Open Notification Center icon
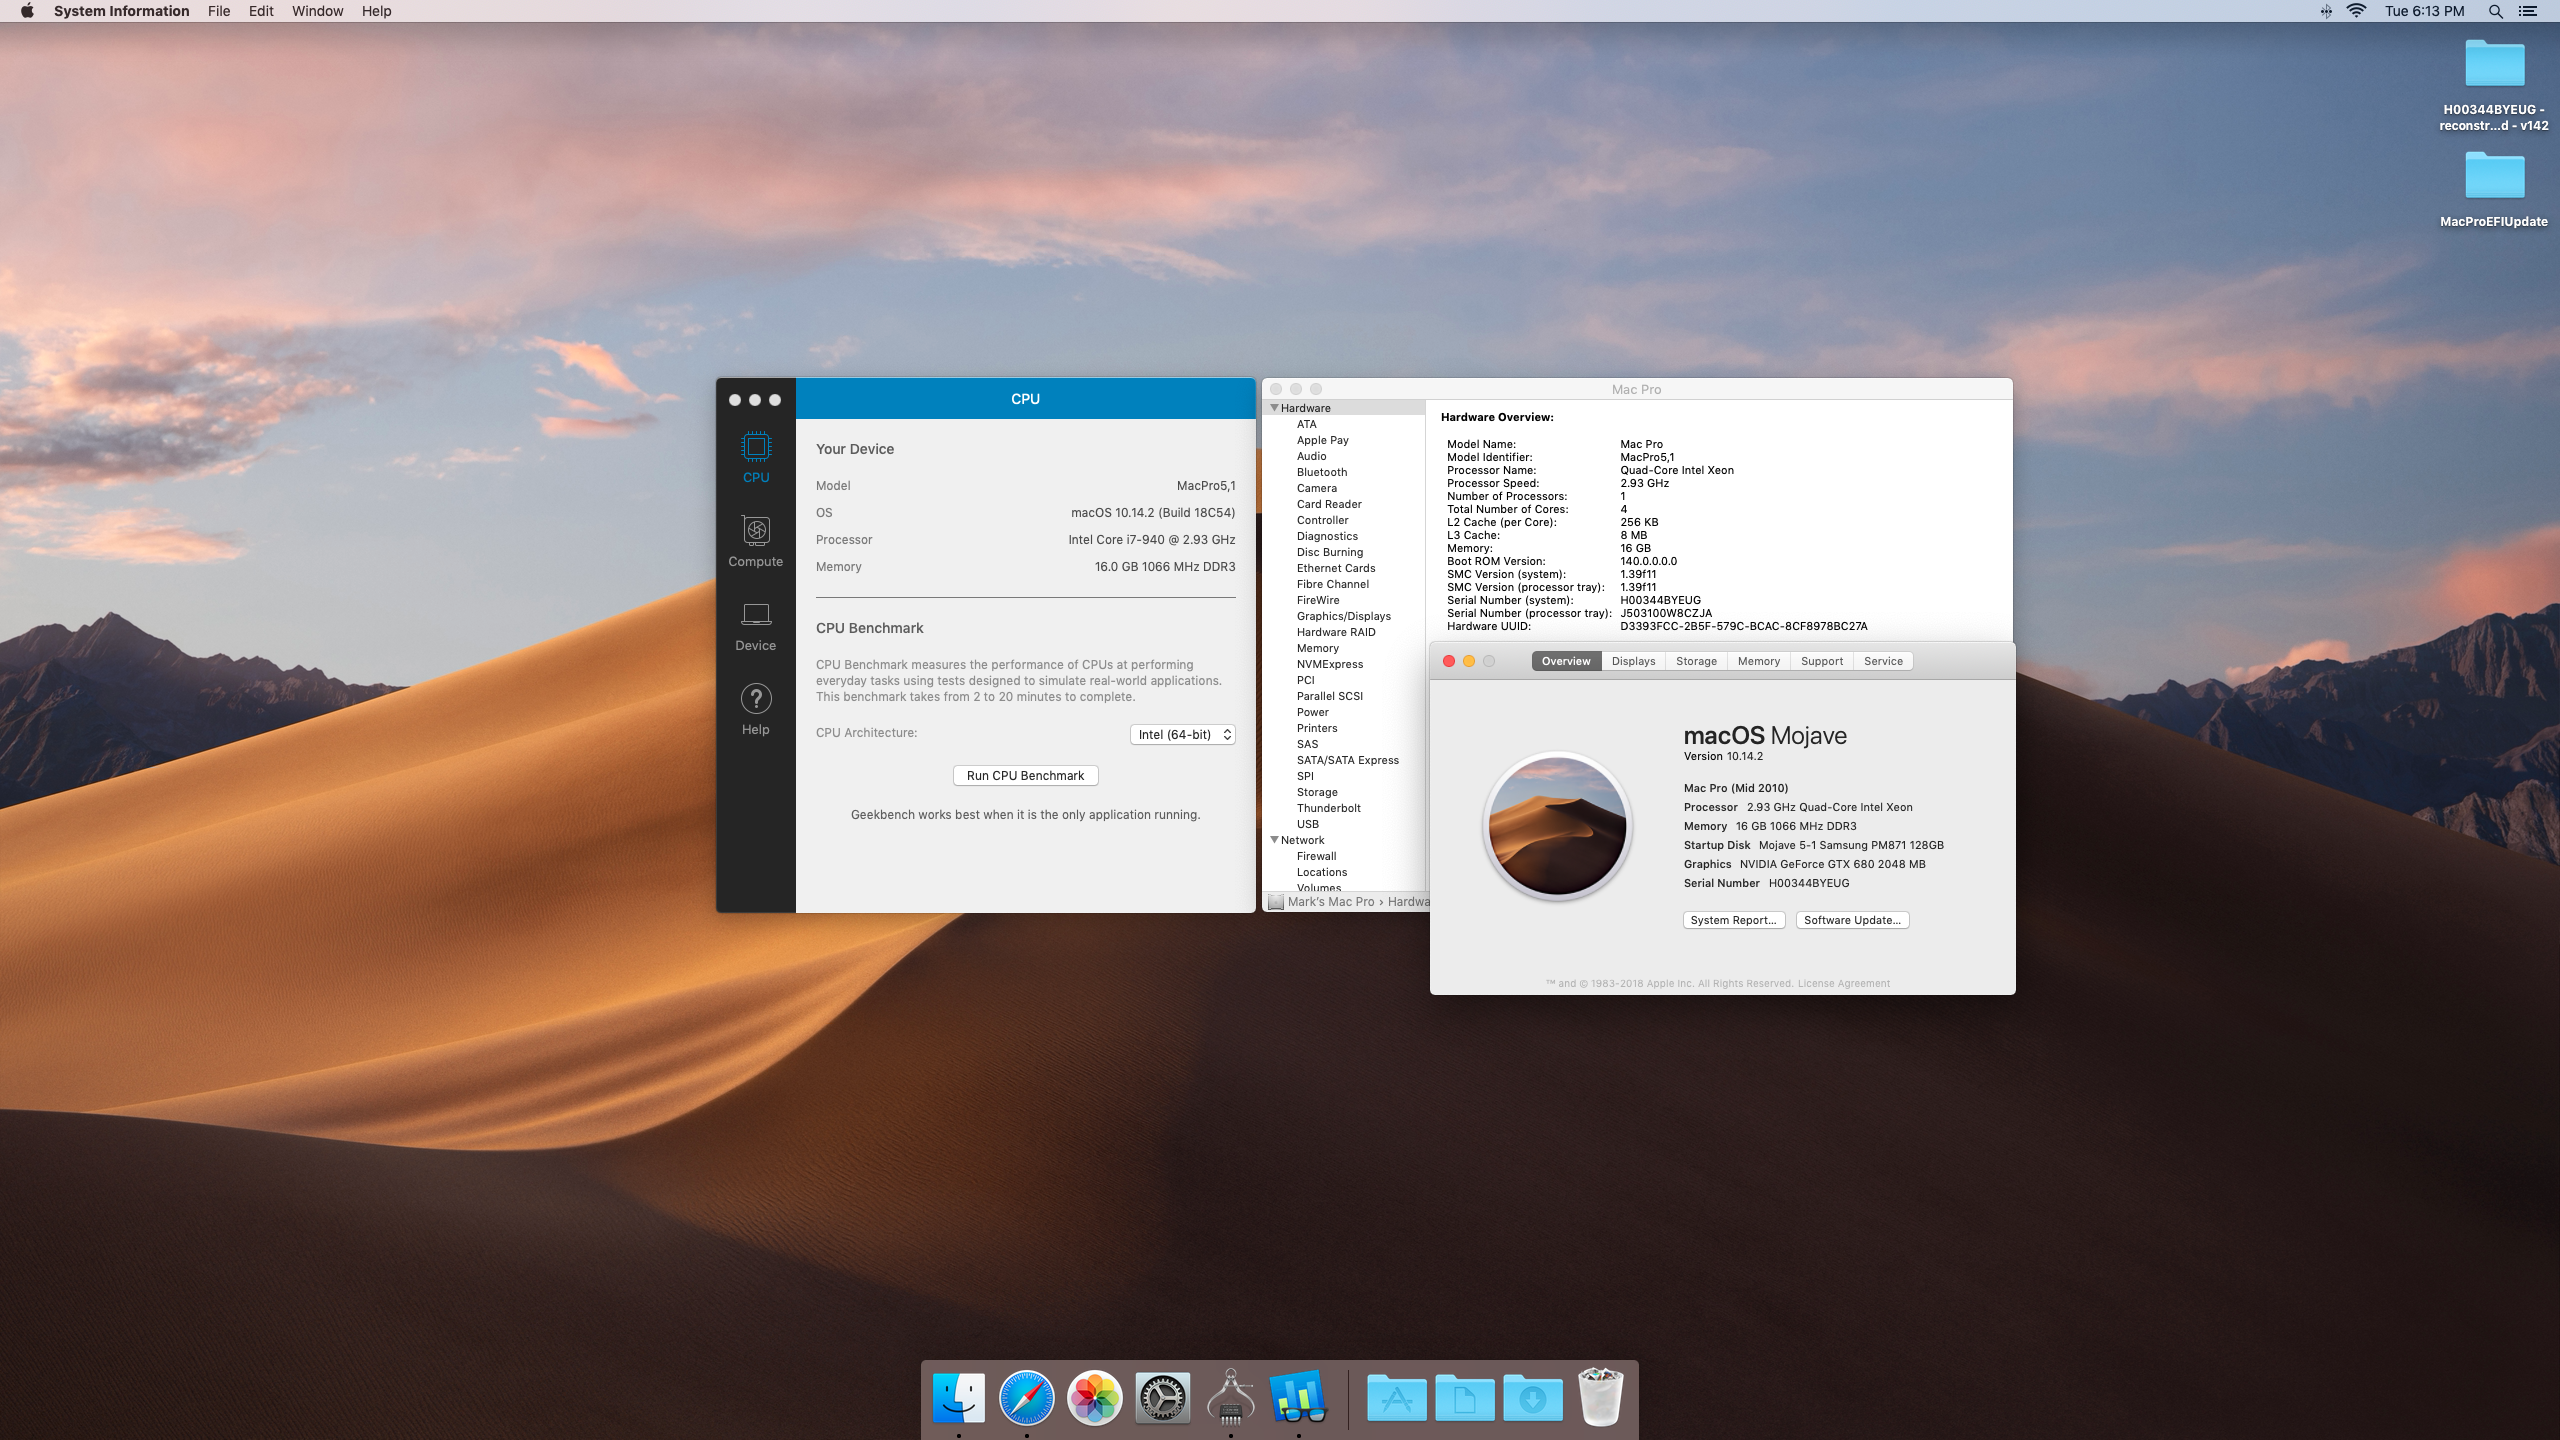 [2528, 11]
